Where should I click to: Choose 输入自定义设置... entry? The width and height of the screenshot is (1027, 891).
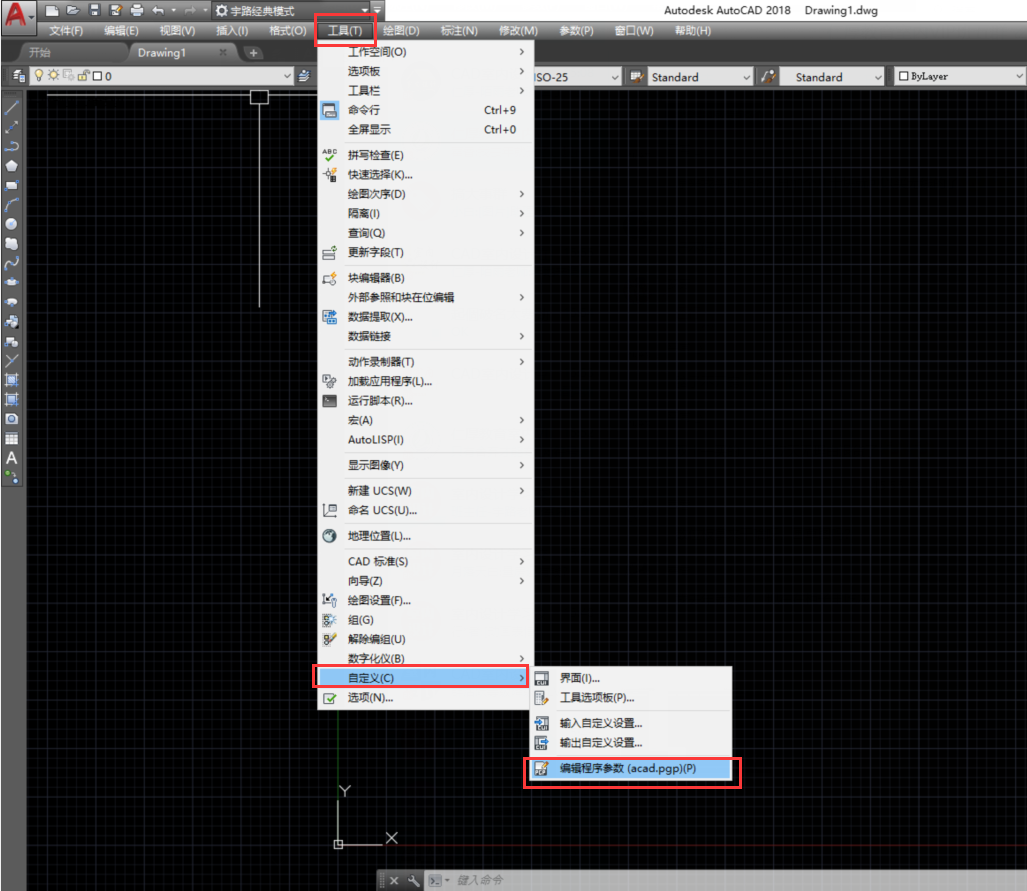631,723
